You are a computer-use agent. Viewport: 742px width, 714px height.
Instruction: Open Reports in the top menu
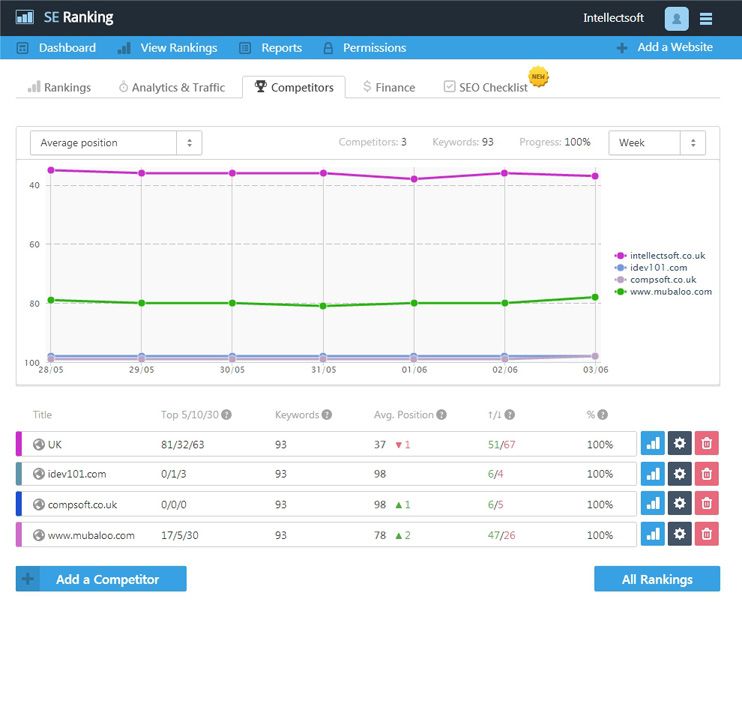(x=271, y=48)
